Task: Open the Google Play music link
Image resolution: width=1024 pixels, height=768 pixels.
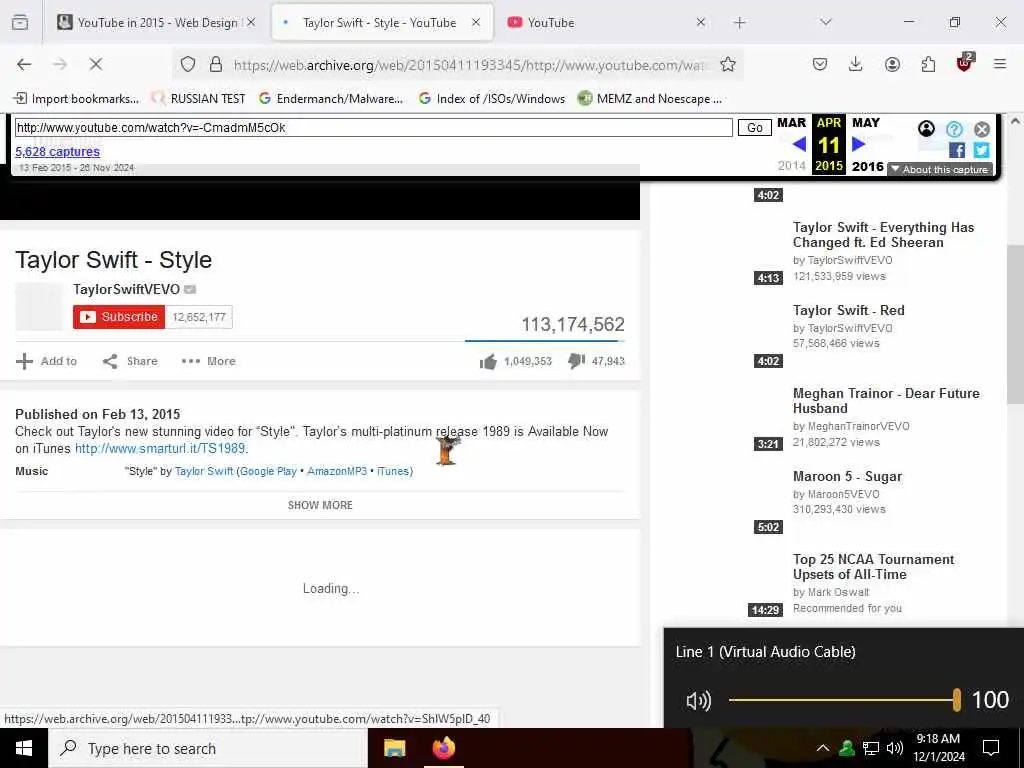Action: pos(268,471)
